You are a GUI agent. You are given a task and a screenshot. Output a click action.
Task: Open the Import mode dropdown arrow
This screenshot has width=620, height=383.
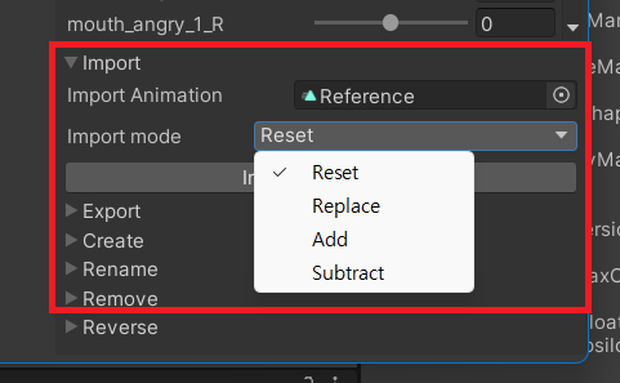pyautogui.click(x=561, y=135)
